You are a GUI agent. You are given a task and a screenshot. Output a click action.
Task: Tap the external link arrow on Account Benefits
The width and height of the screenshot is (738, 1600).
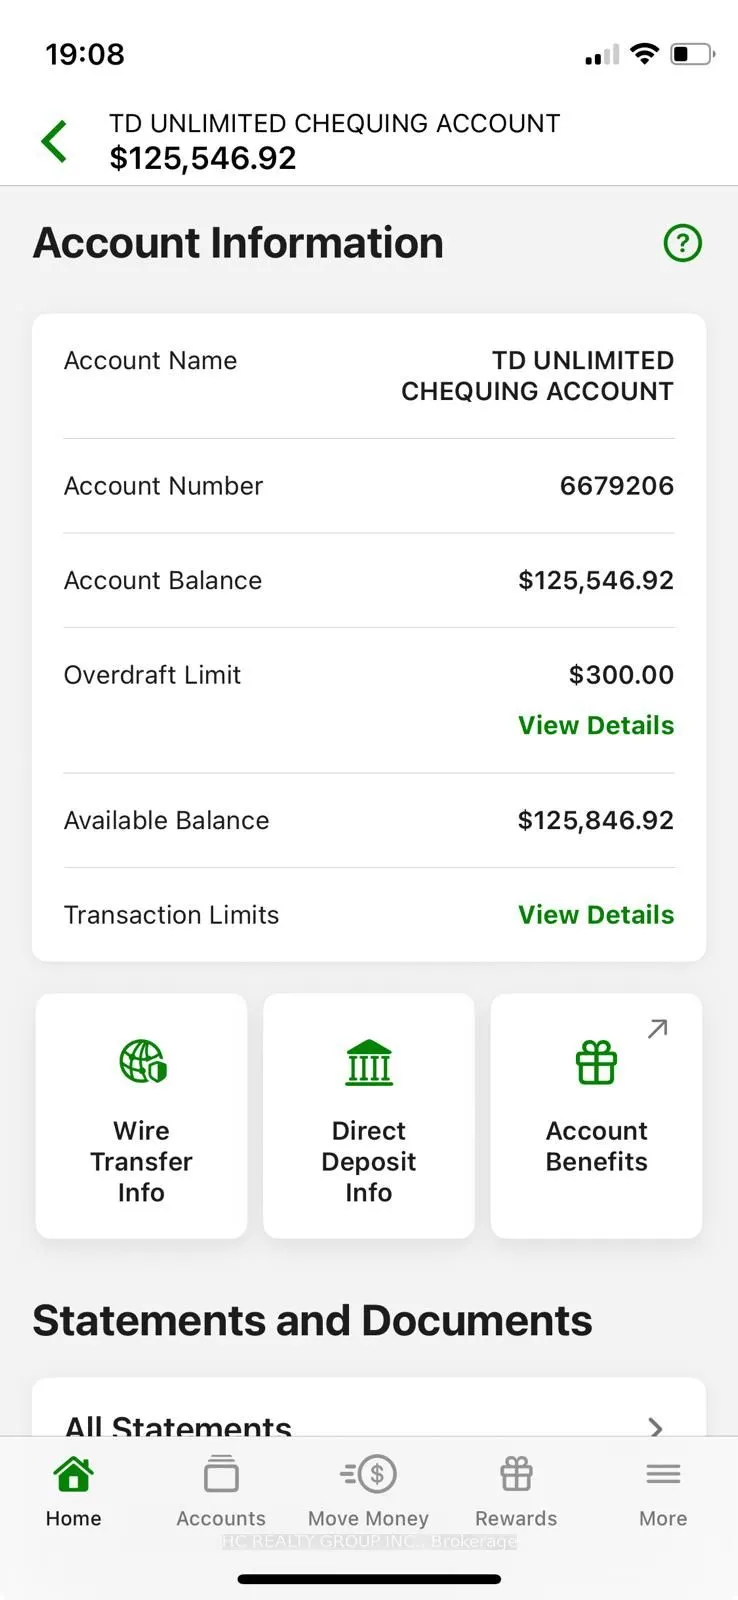(x=657, y=1028)
